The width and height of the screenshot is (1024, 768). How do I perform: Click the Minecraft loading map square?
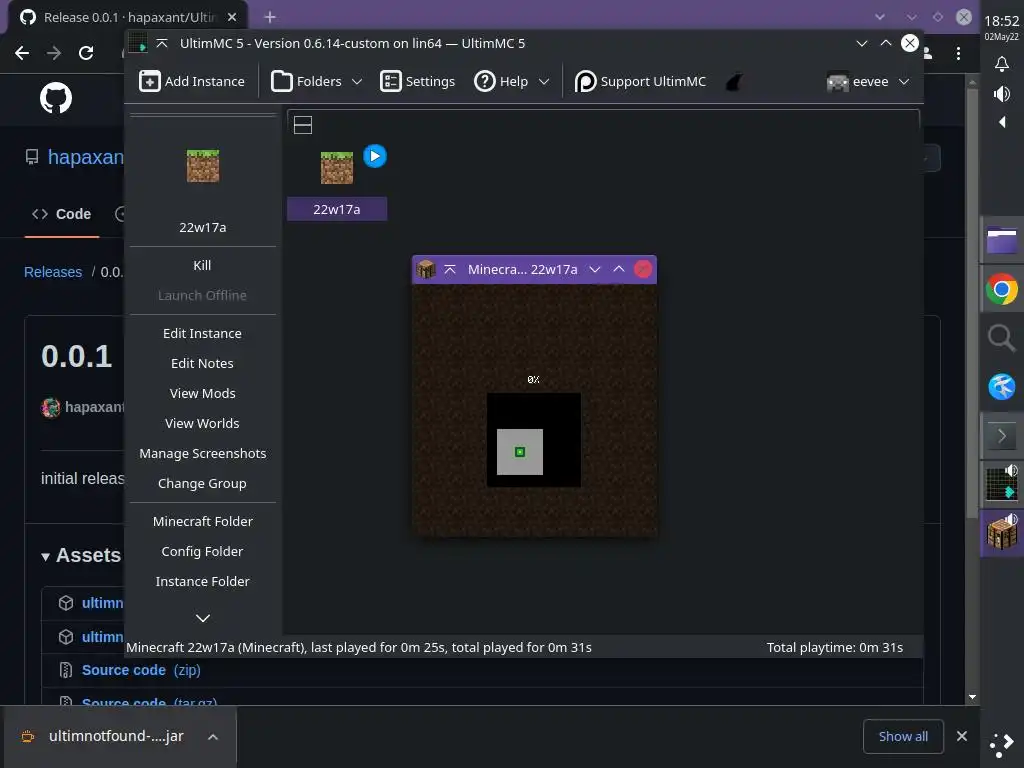(534, 440)
